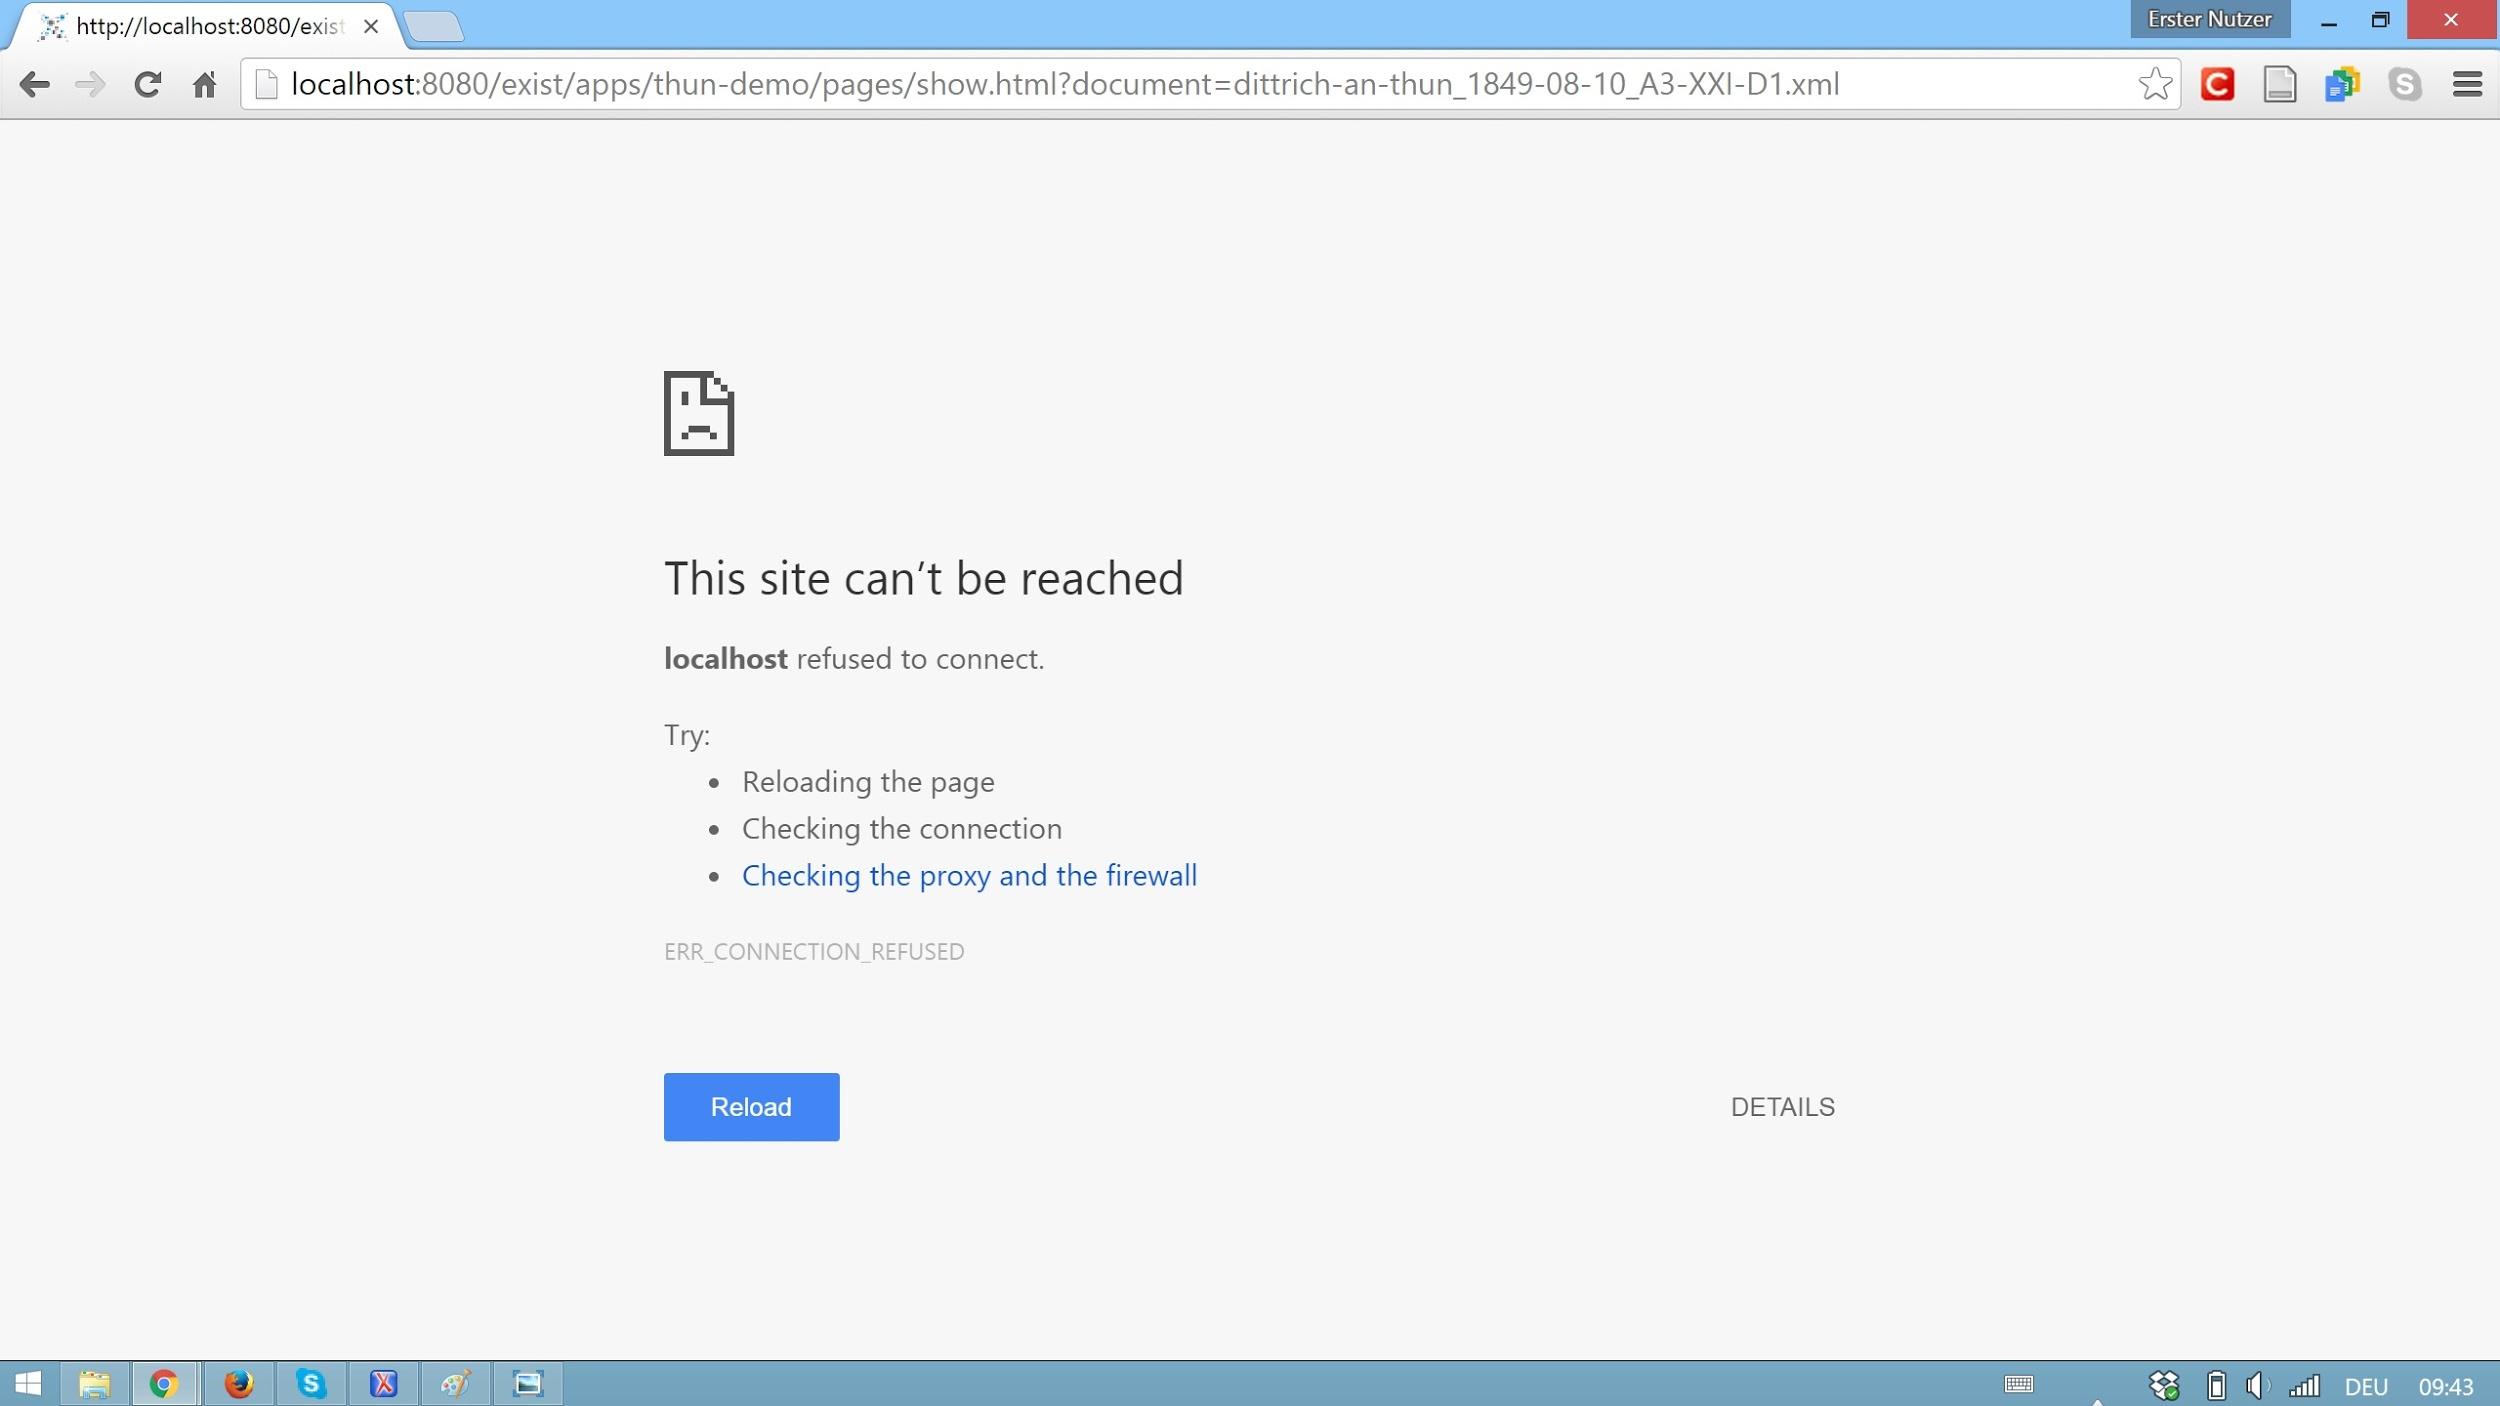Go to the browser home page
Viewport: 2500px width, 1406px height.
[204, 84]
